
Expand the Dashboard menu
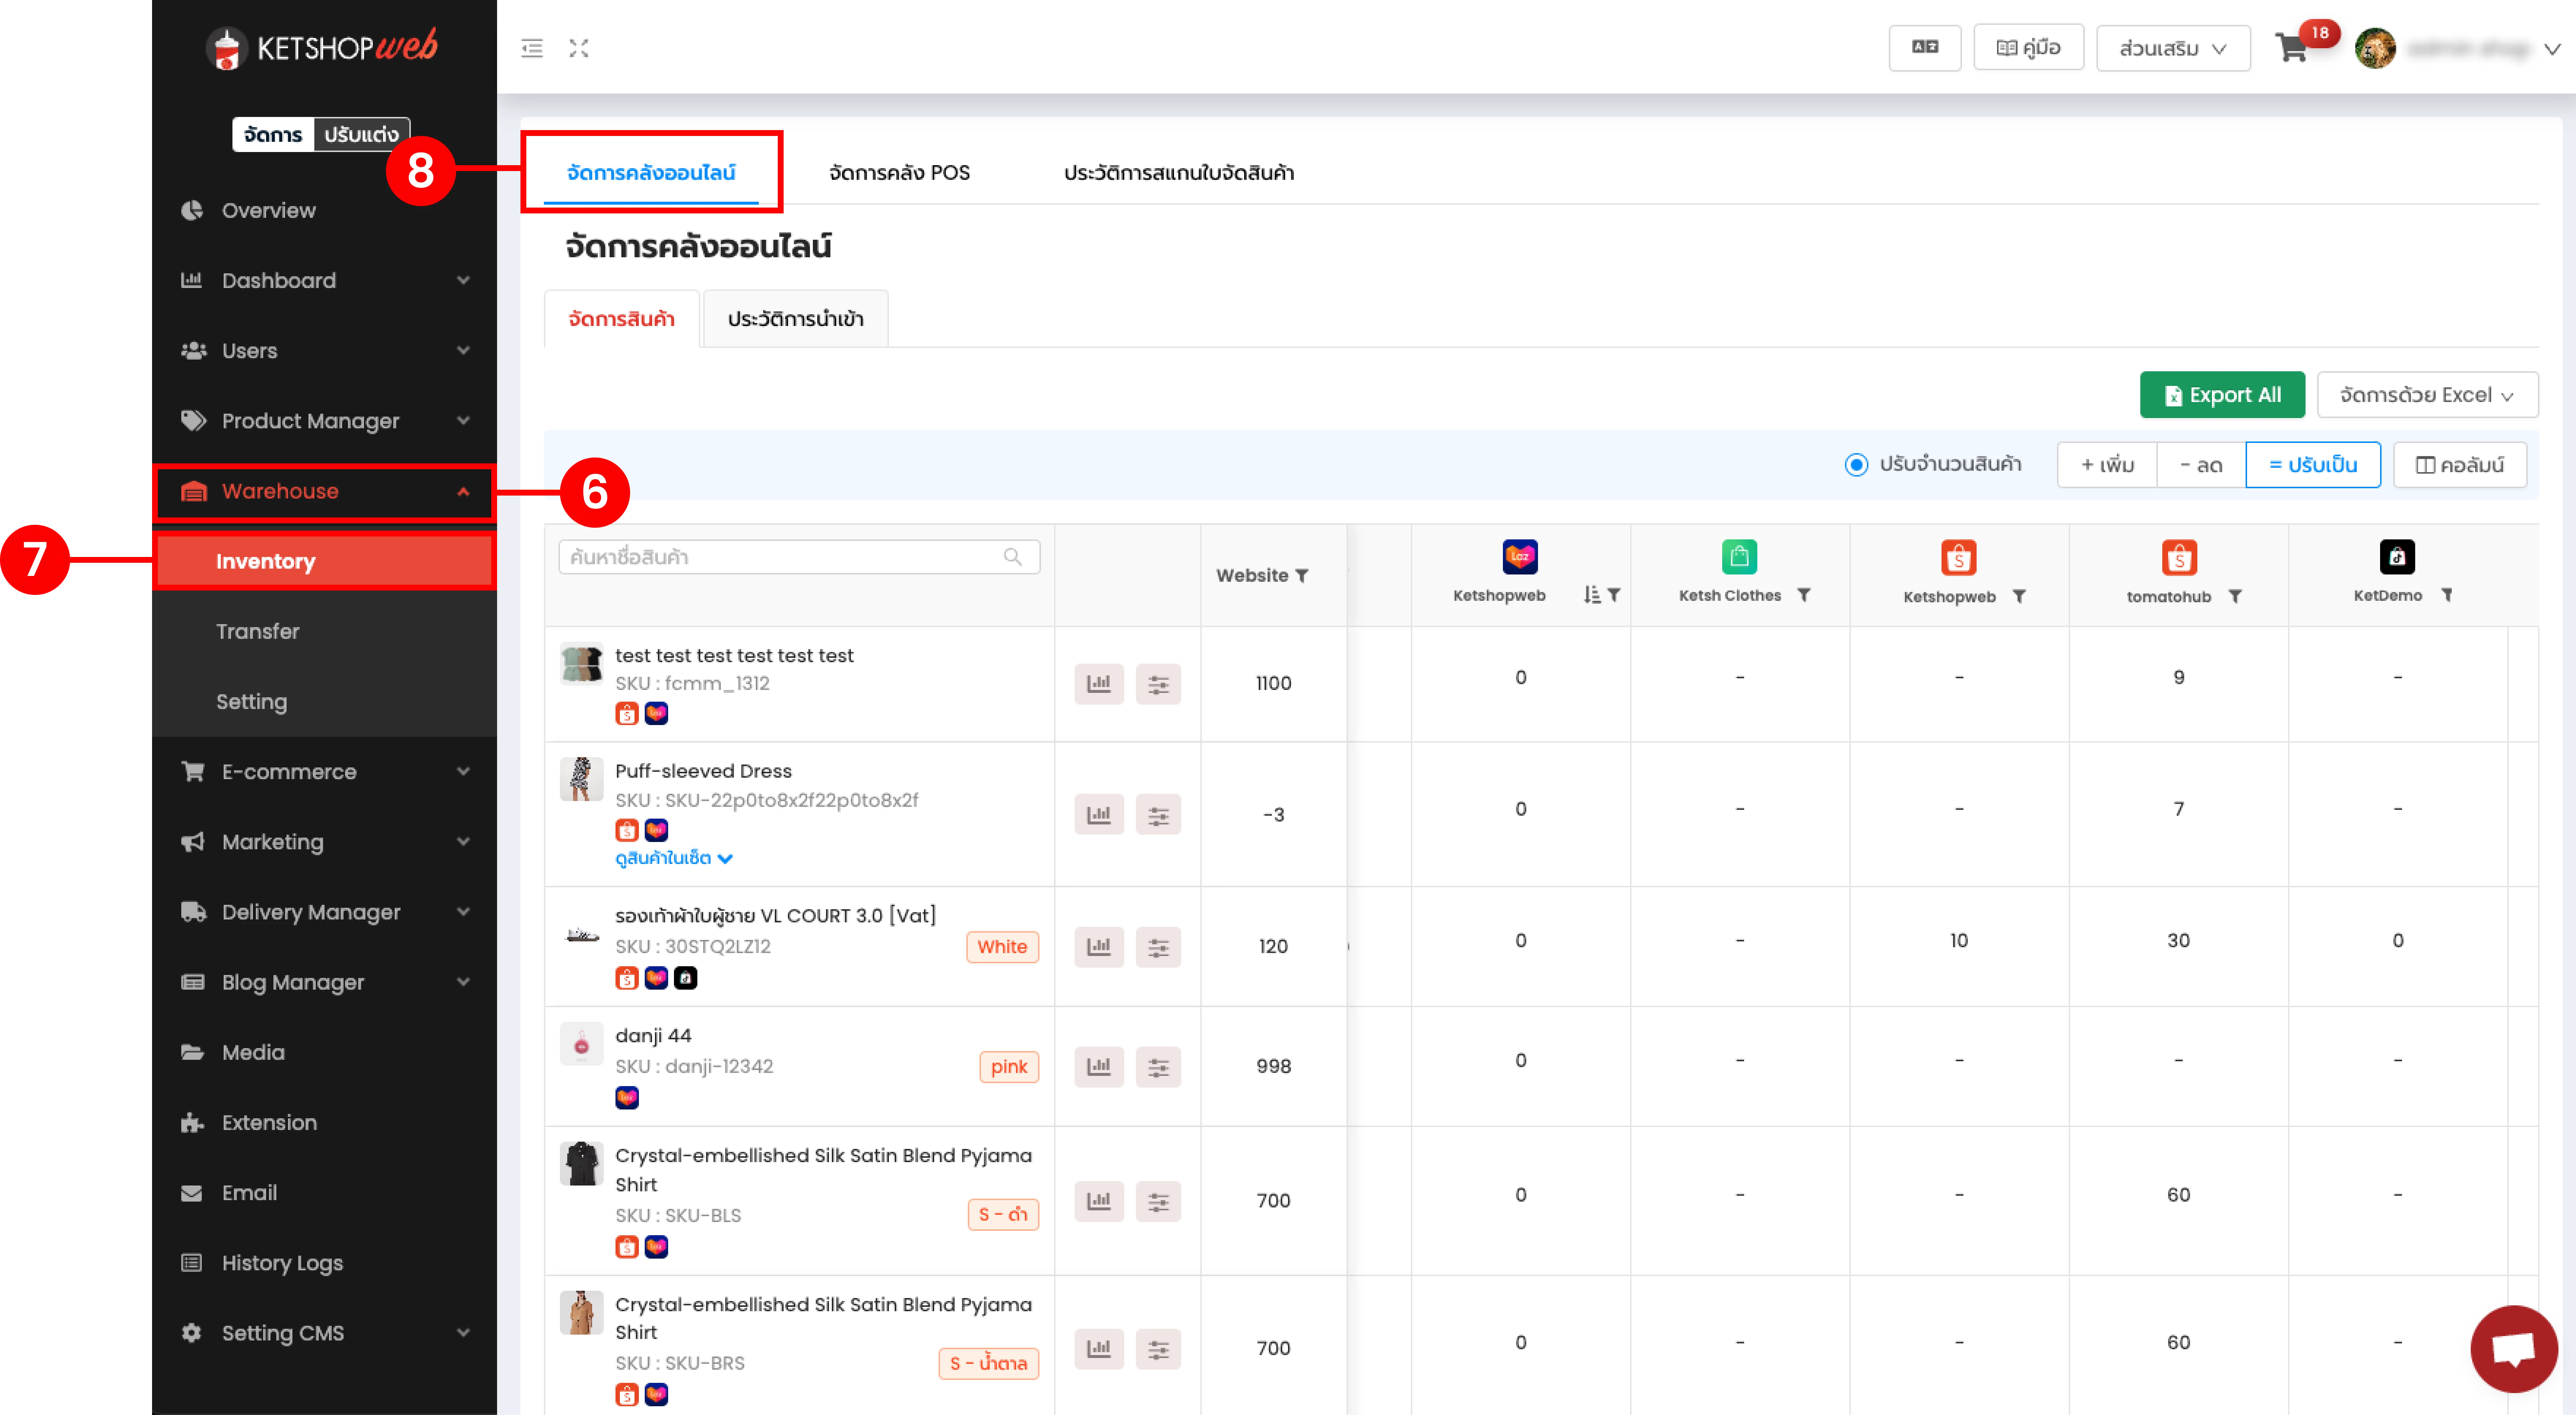(x=324, y=281)
